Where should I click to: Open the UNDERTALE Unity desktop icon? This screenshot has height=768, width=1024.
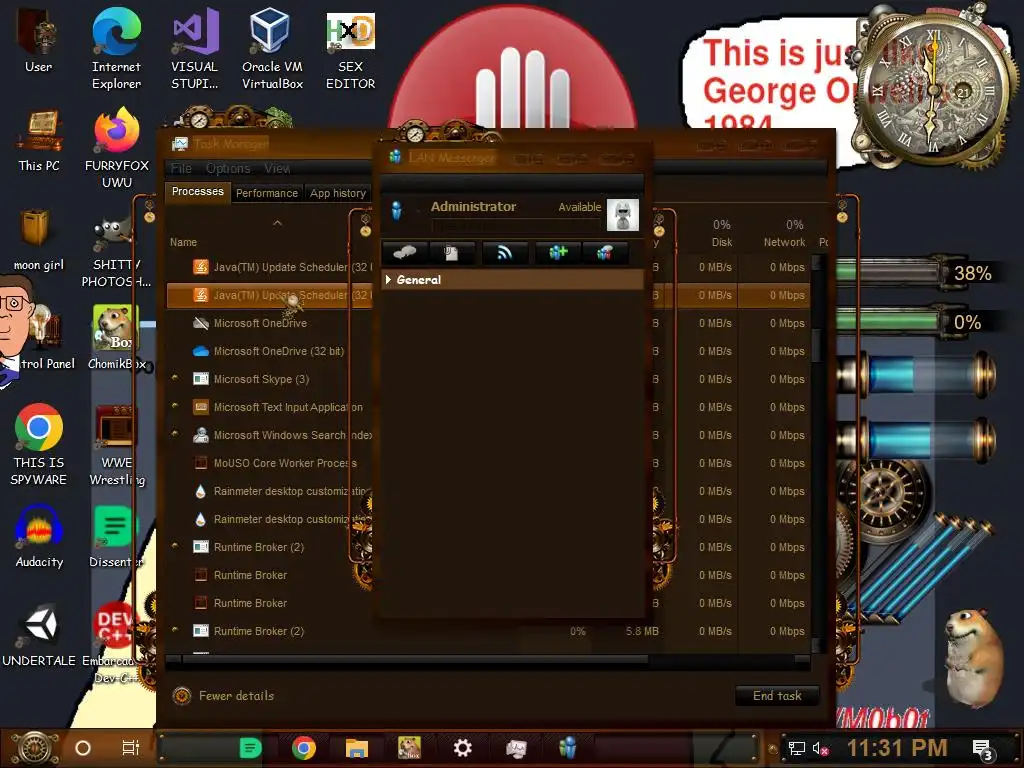pyautogui.click(x=39, y=635)
